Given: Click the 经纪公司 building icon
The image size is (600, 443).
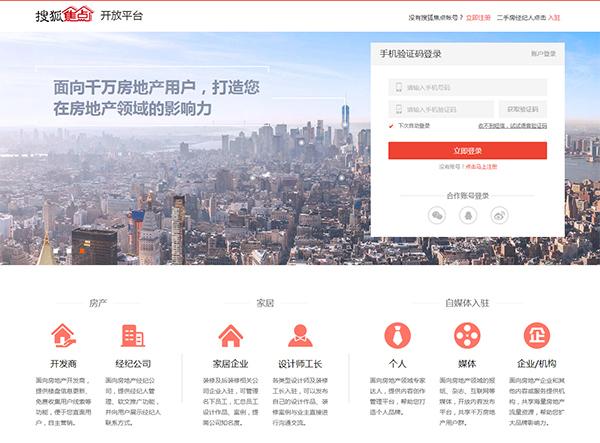Looking at the screenshot, I should pos(132,335).
